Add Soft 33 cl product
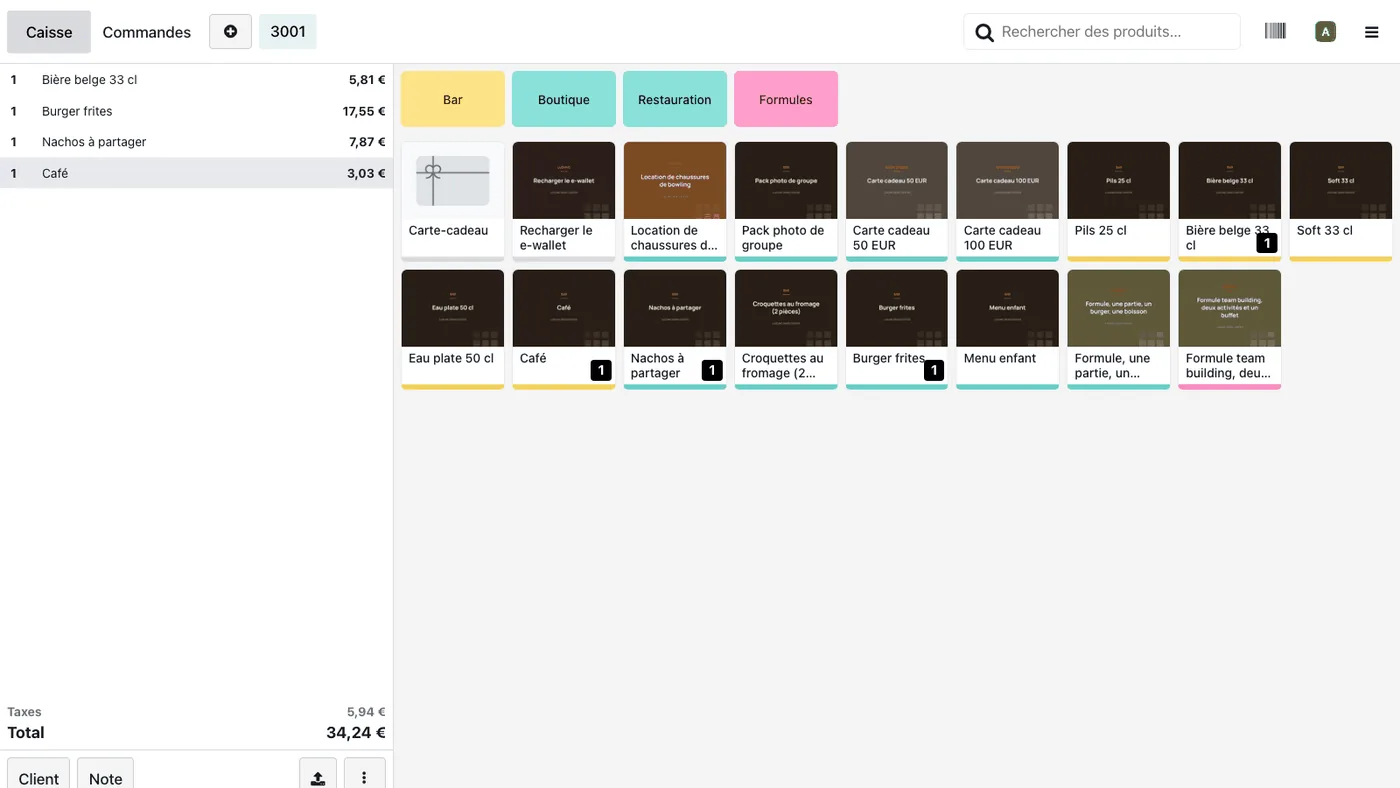 1340,201
